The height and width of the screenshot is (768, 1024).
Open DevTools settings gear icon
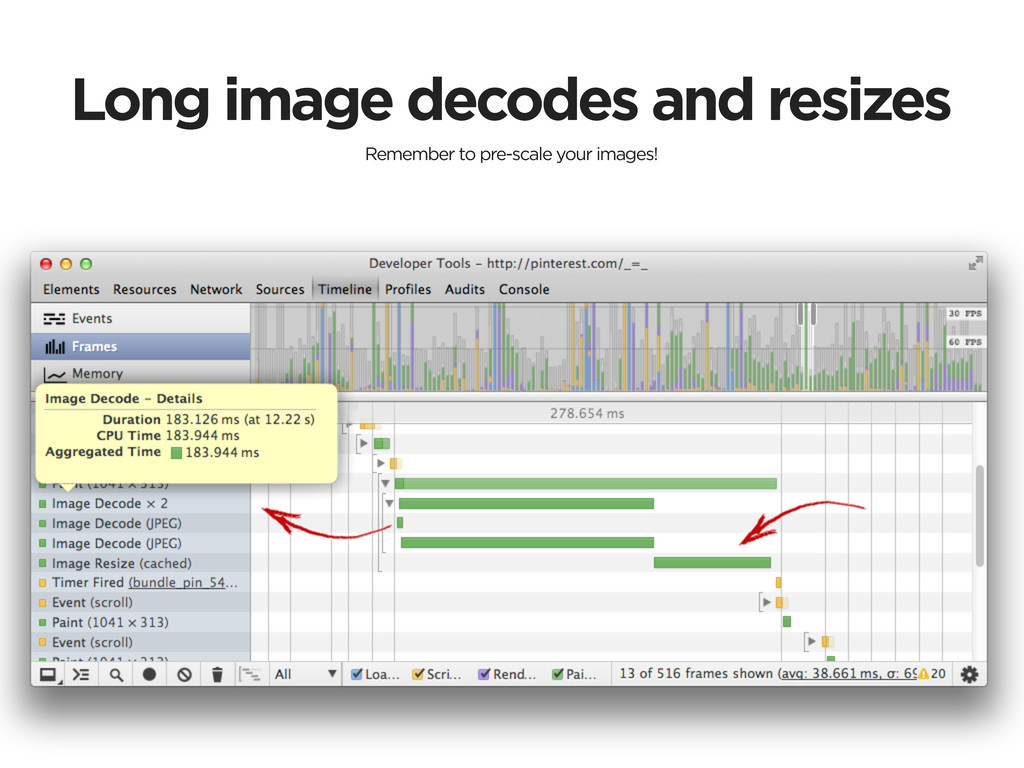coord(968,675)
